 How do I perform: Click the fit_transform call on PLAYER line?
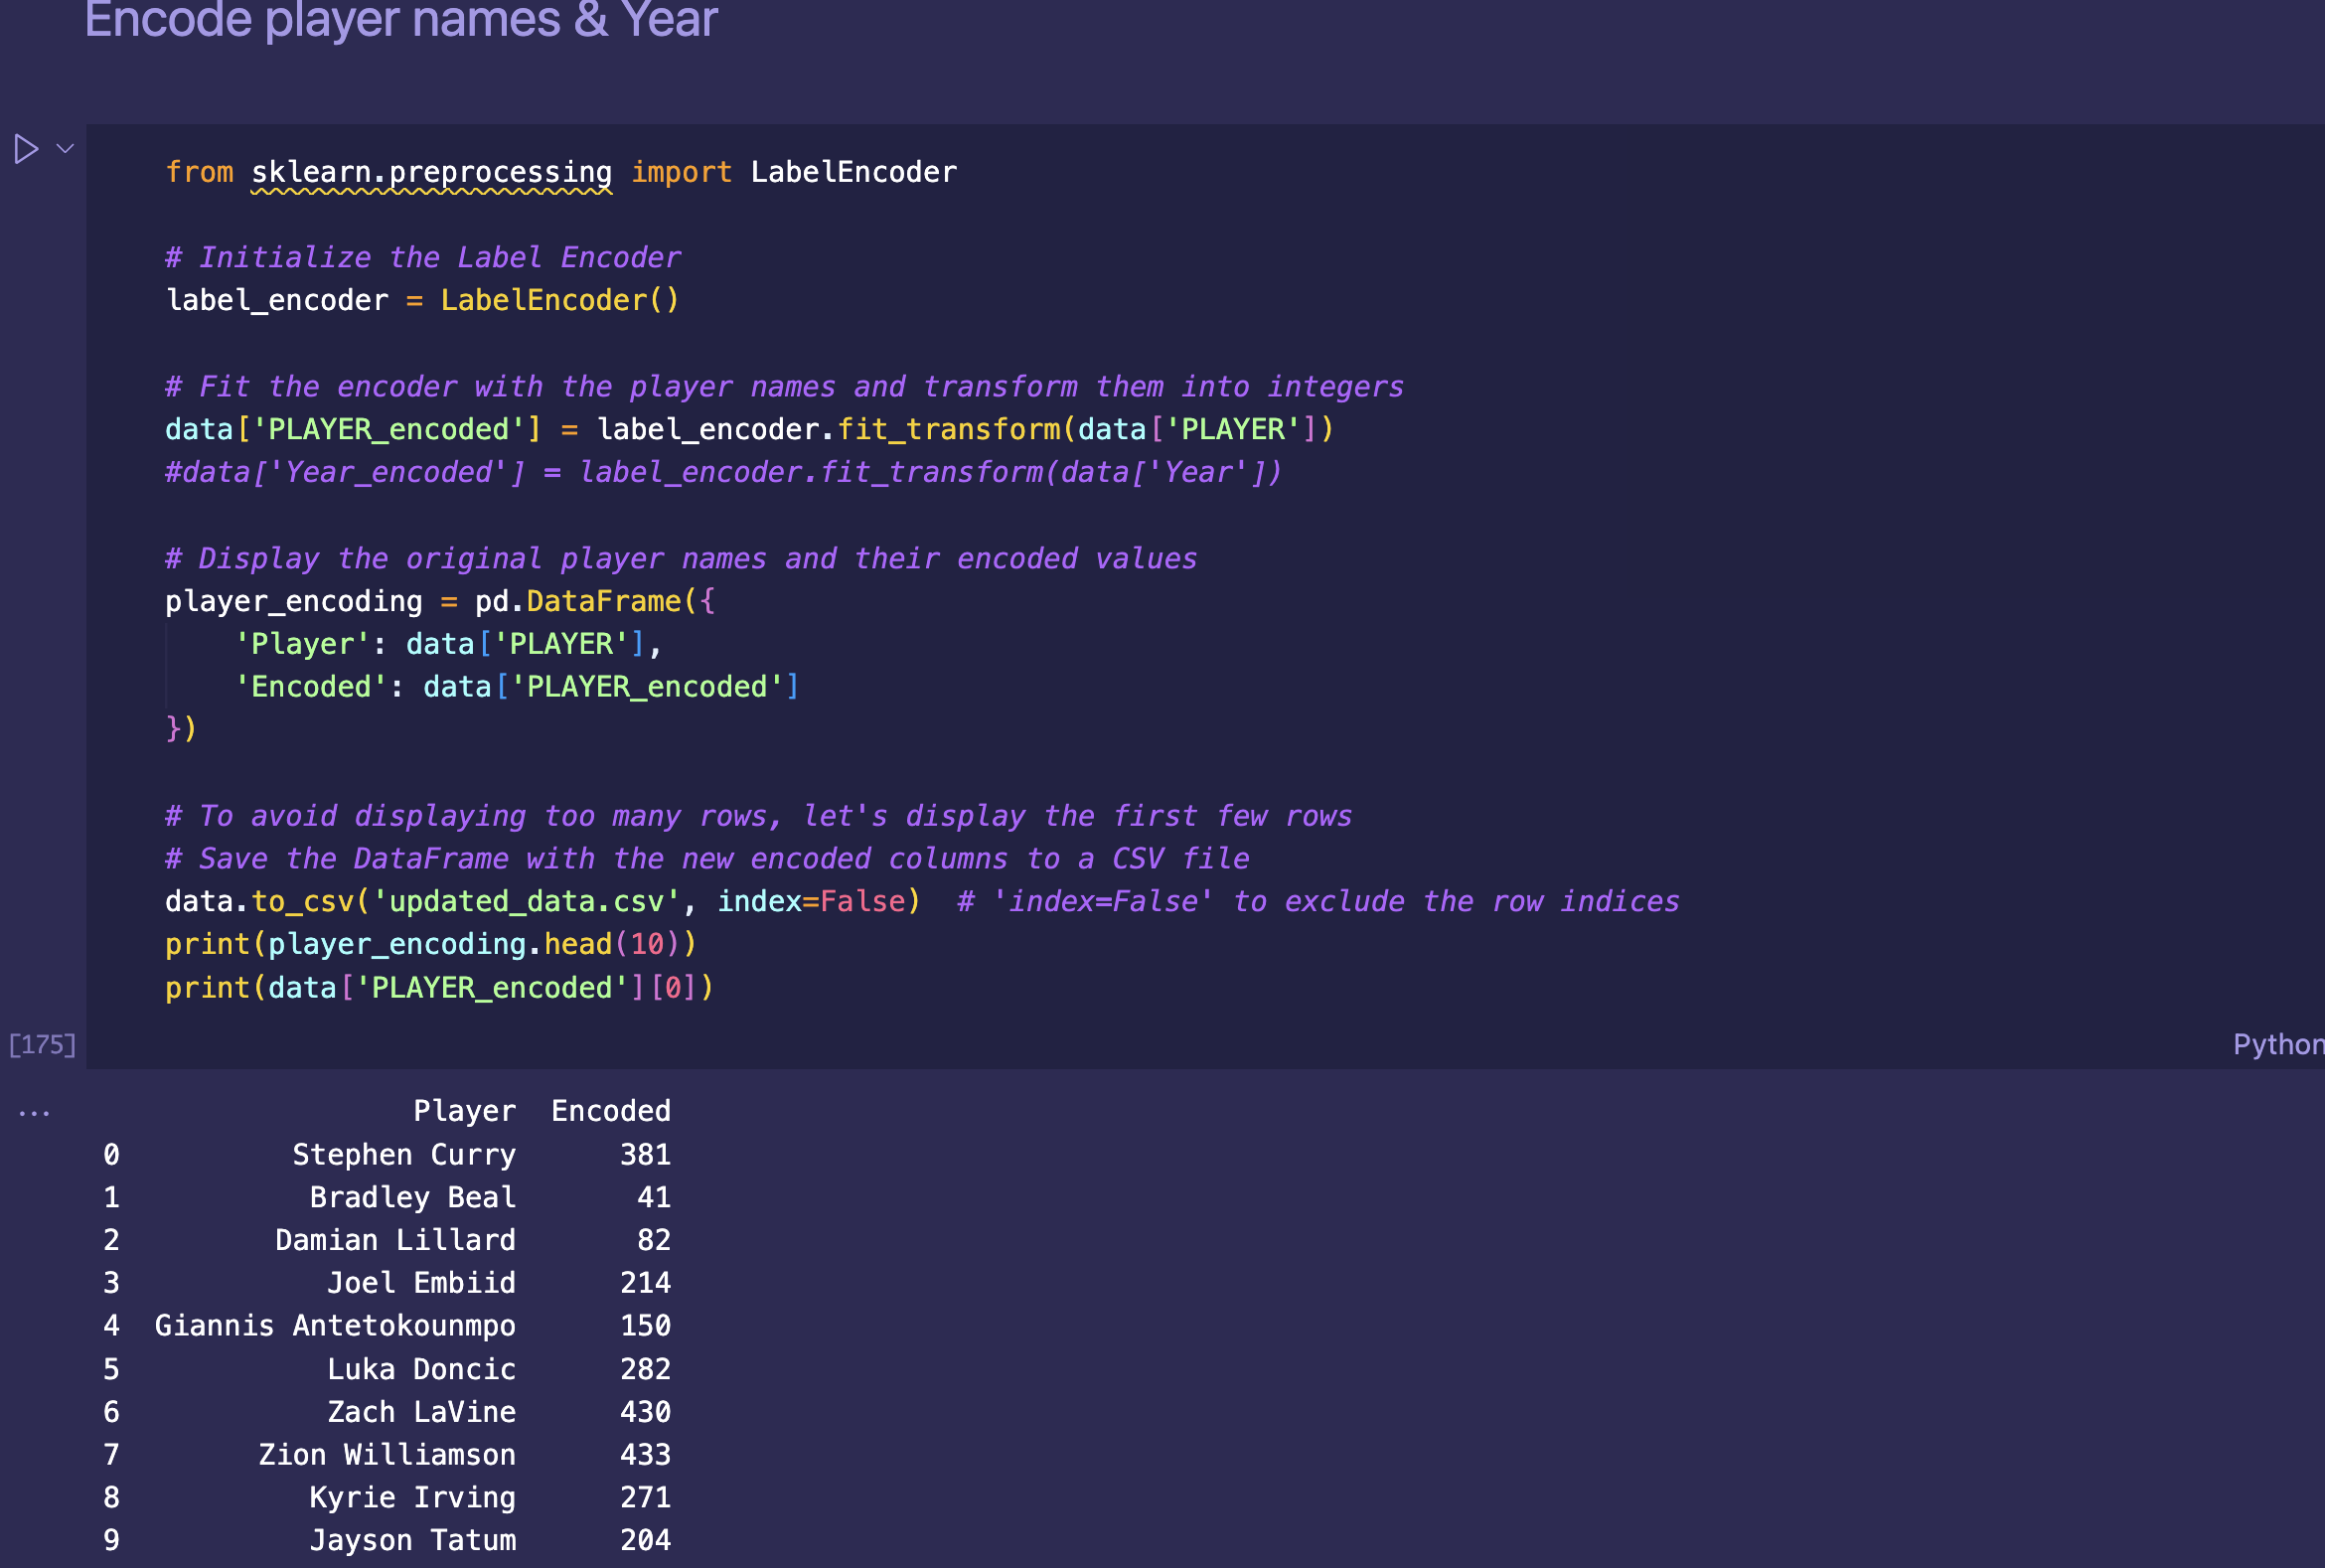(x=948, y=429)
